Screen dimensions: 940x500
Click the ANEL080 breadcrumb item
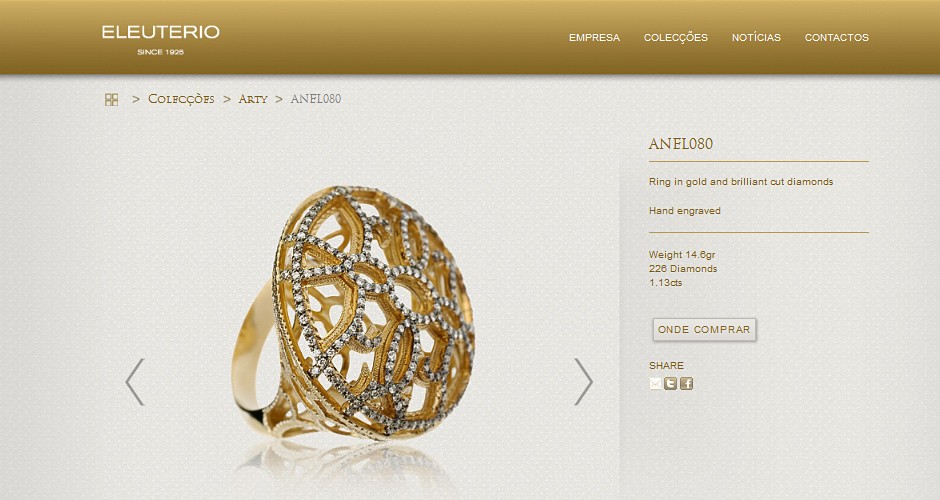pos(315,99)
